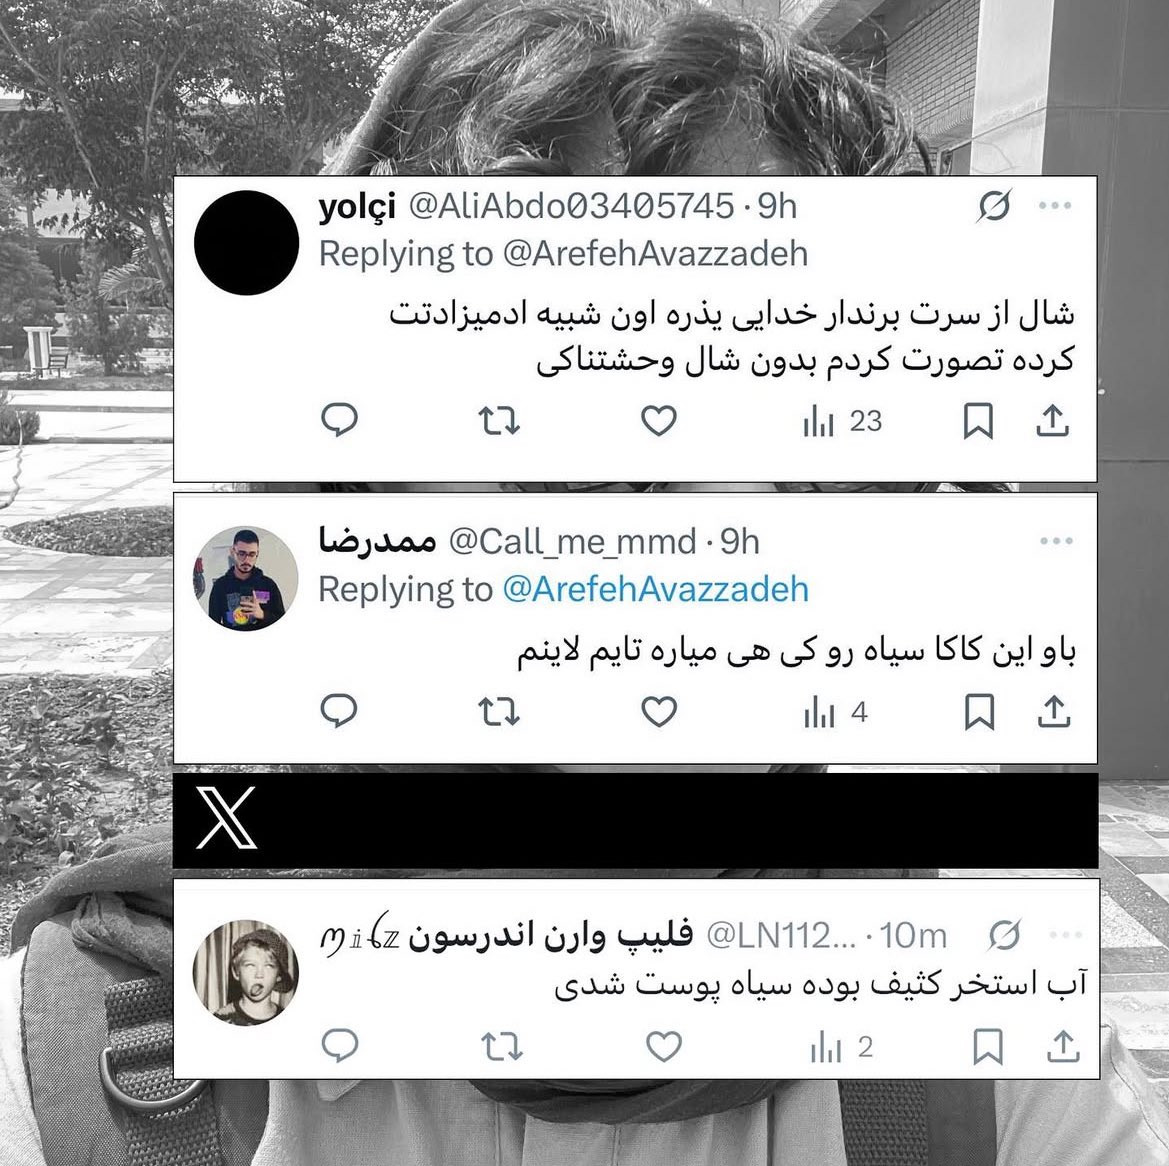
Task: Retweet the @LN112 tweet
Action: (502, 1047)
